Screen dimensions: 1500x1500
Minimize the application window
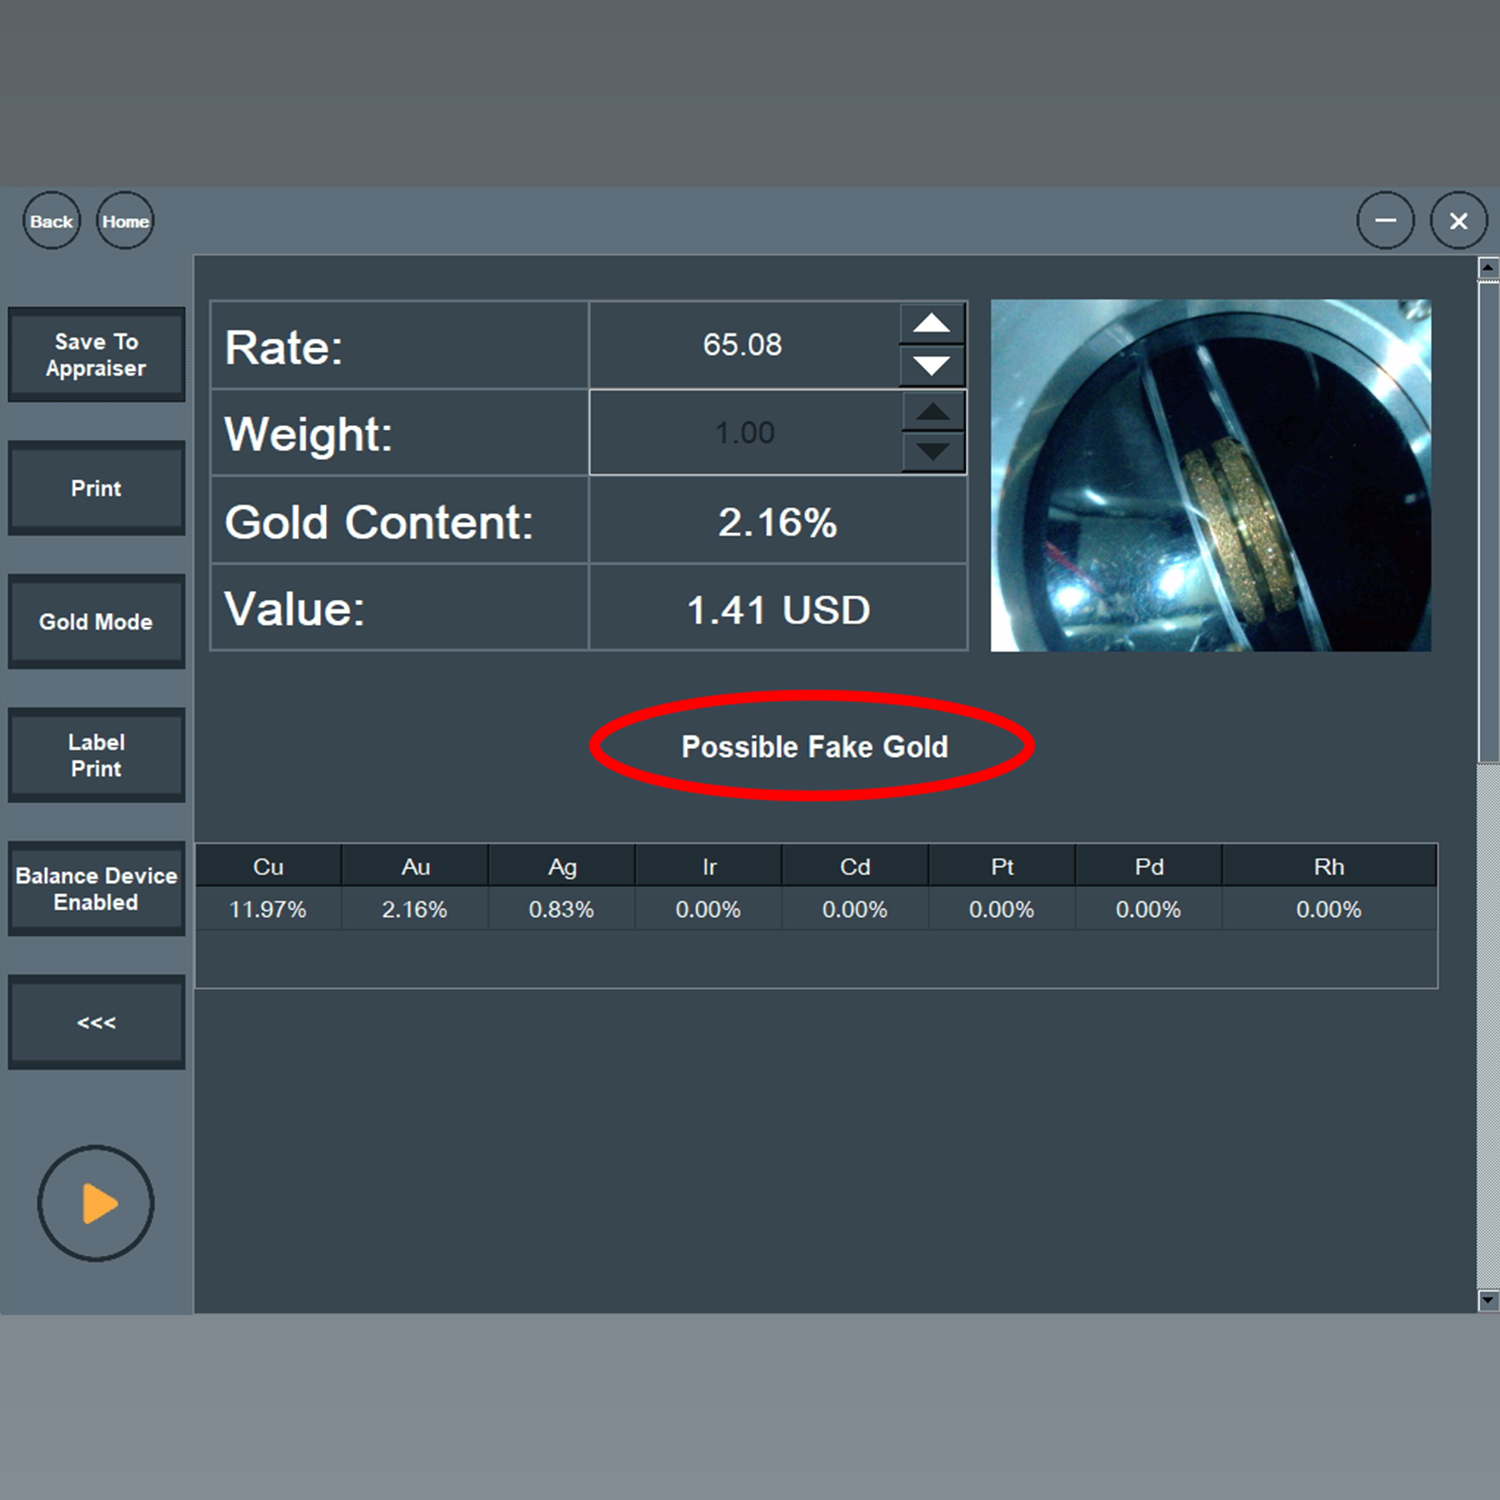(1385, 221)
